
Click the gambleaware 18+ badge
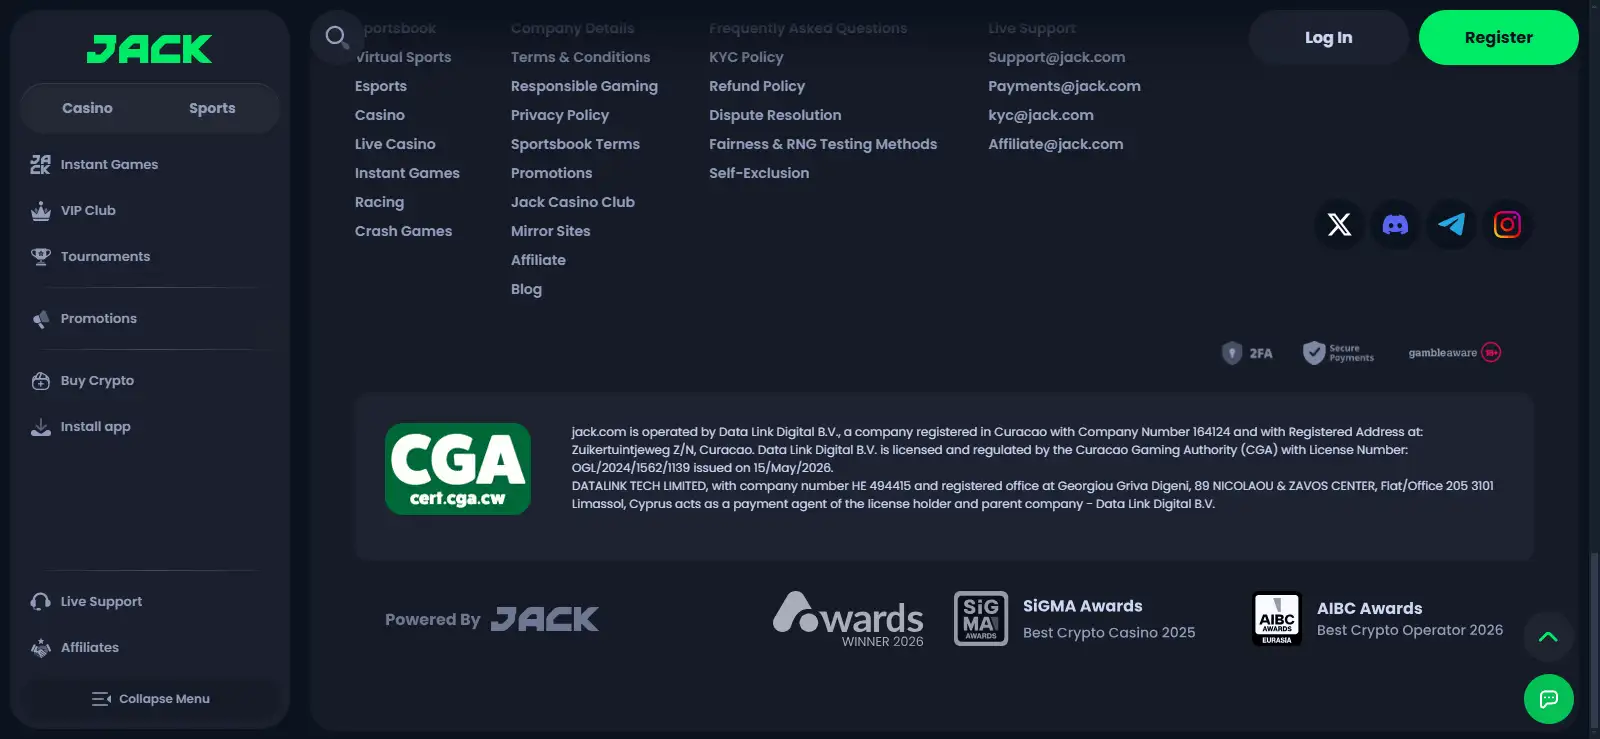tap(1455, 352)
